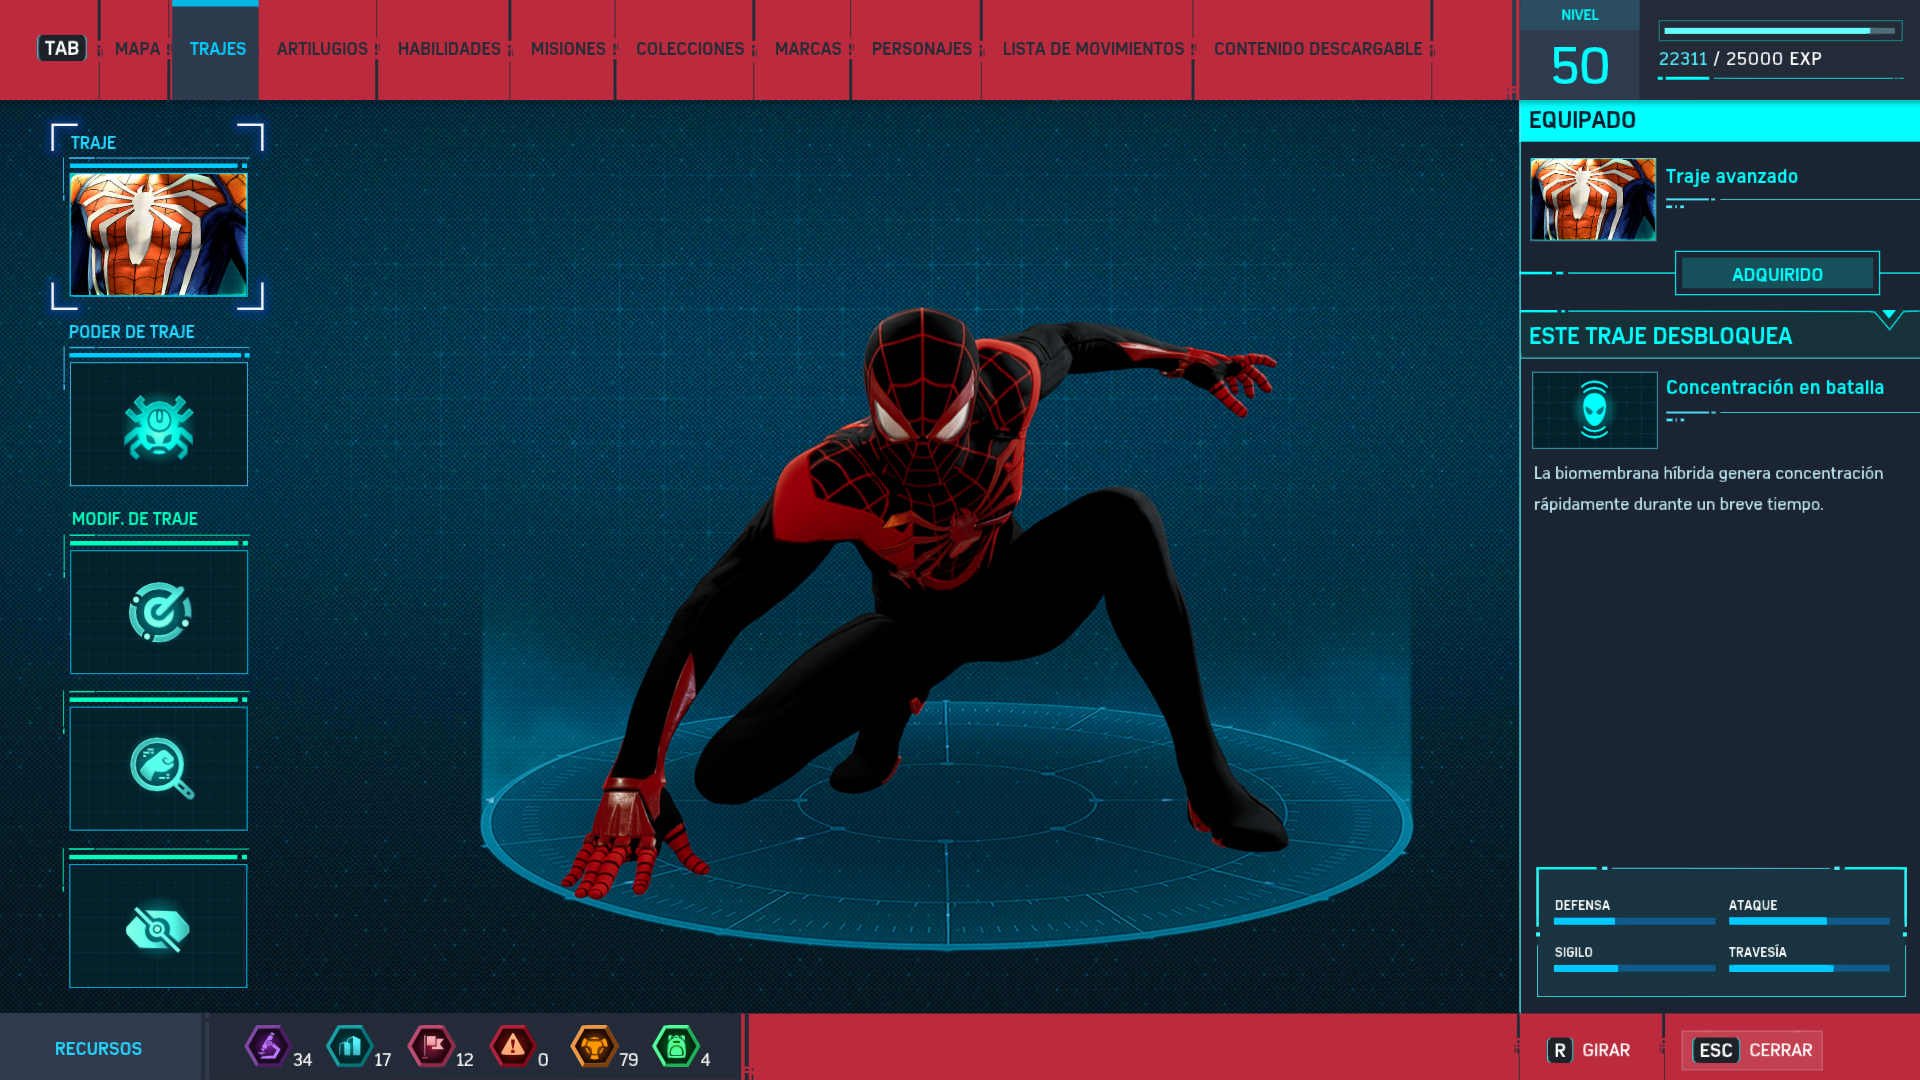Click the green backpack token icon
The height and width of the screenshot is (1080, 1920).
[x=676, y=1047]
